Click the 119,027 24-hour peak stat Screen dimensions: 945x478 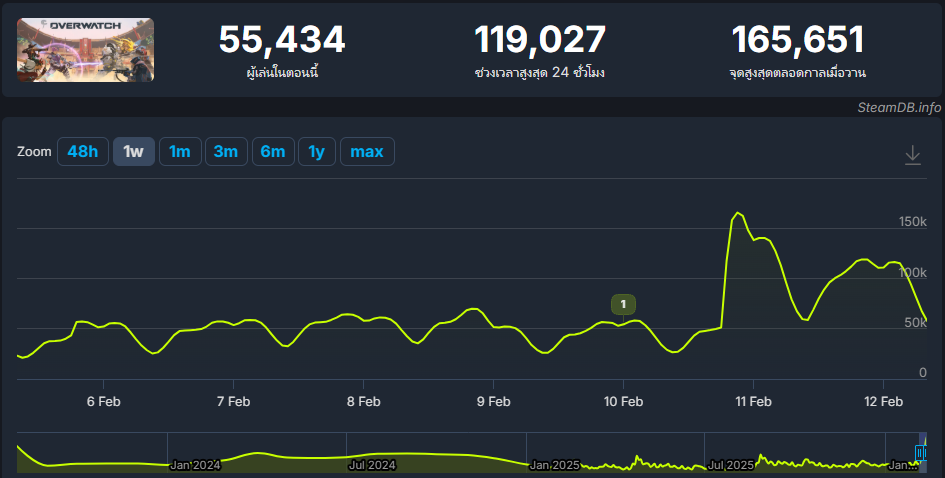[540, 40]
